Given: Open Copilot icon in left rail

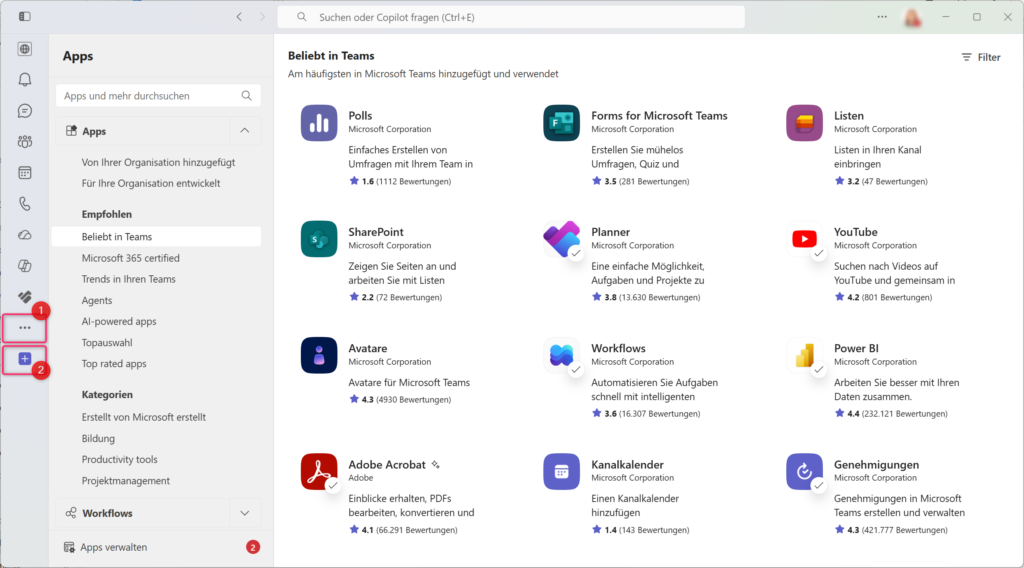Looking at the screenshot, I should [25, 266].
